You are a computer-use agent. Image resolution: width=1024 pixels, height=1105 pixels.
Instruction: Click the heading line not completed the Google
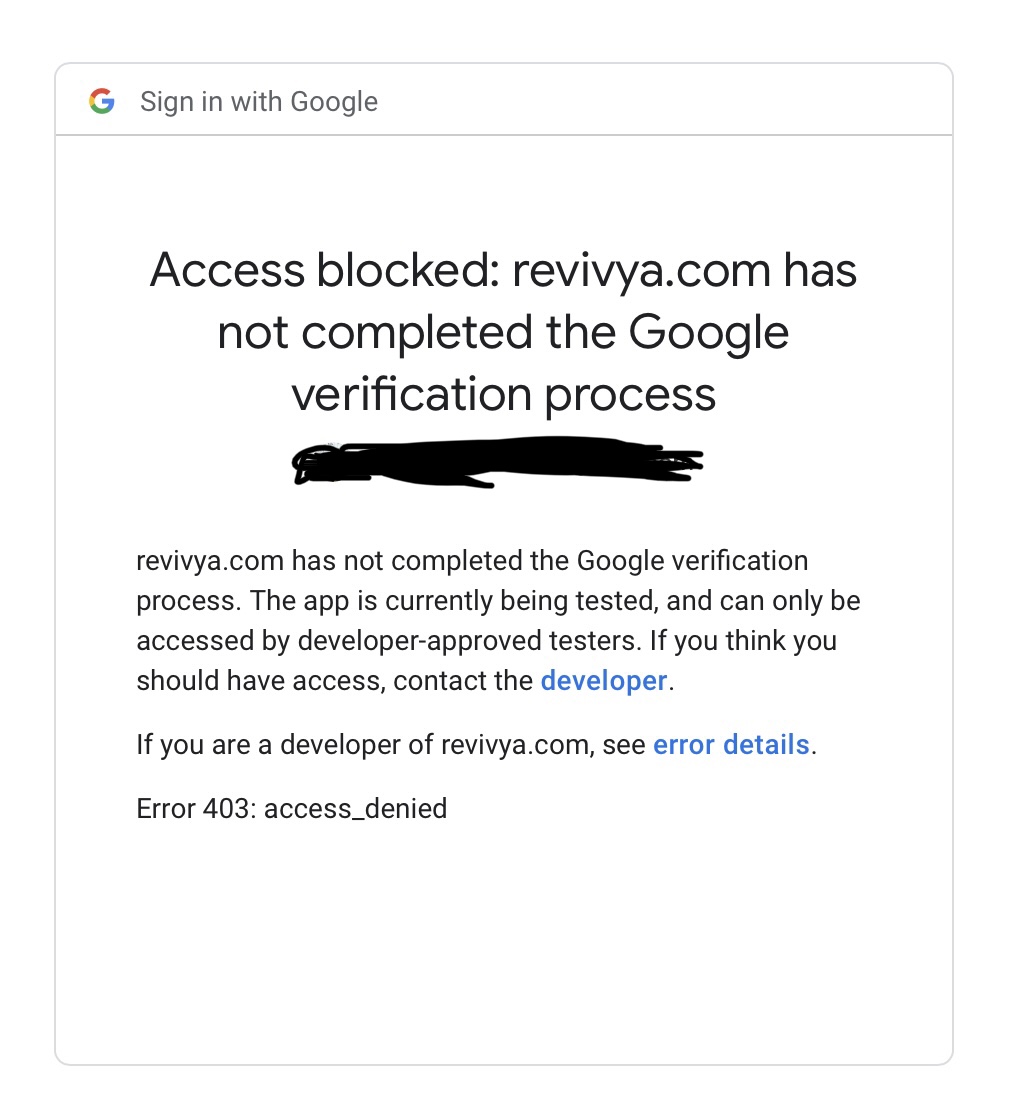[503, 333]
